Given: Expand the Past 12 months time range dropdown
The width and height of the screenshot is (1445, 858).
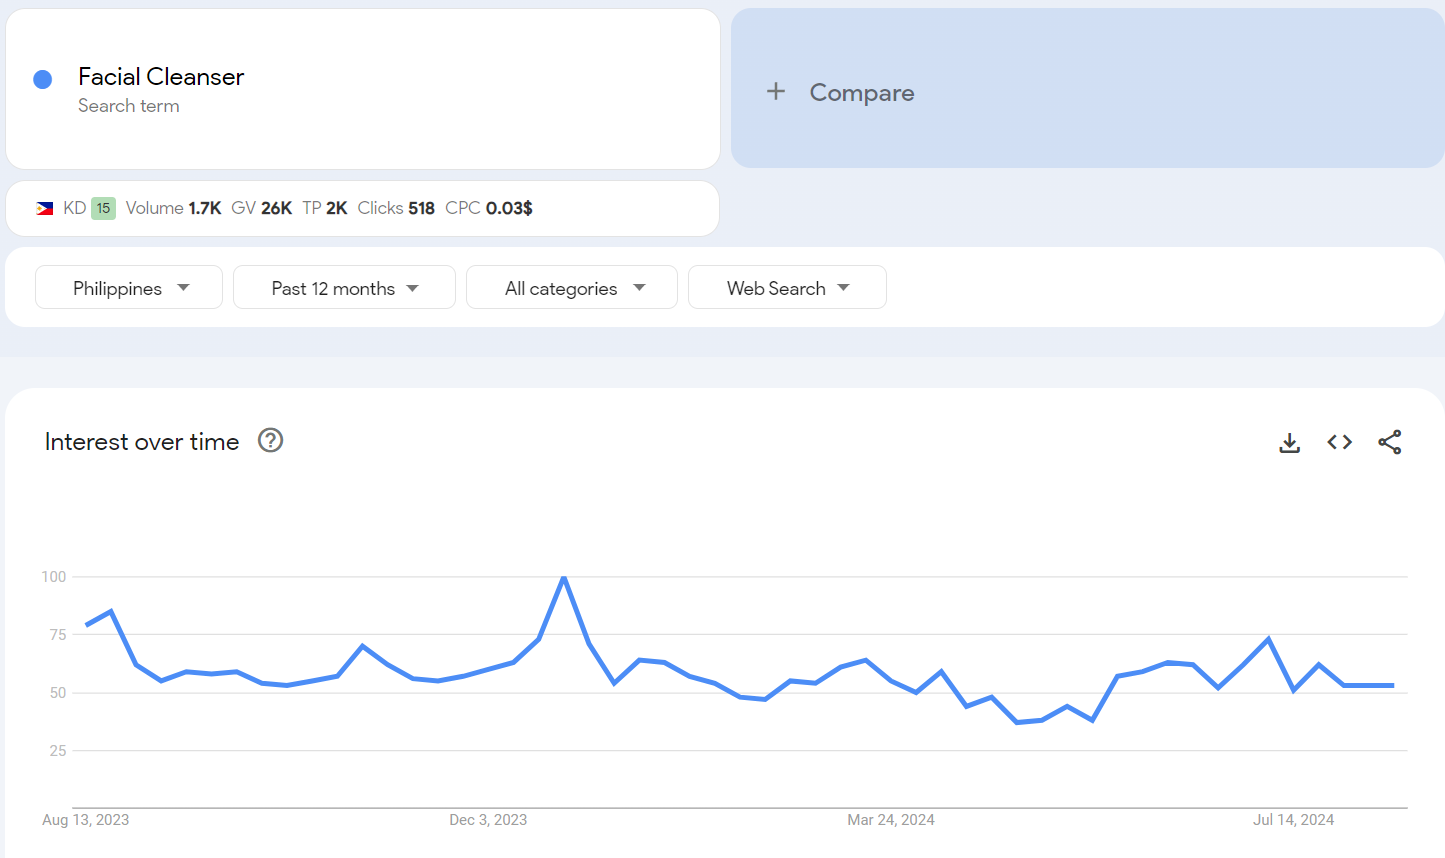Looking at the screenshot, I should (344, 288).
